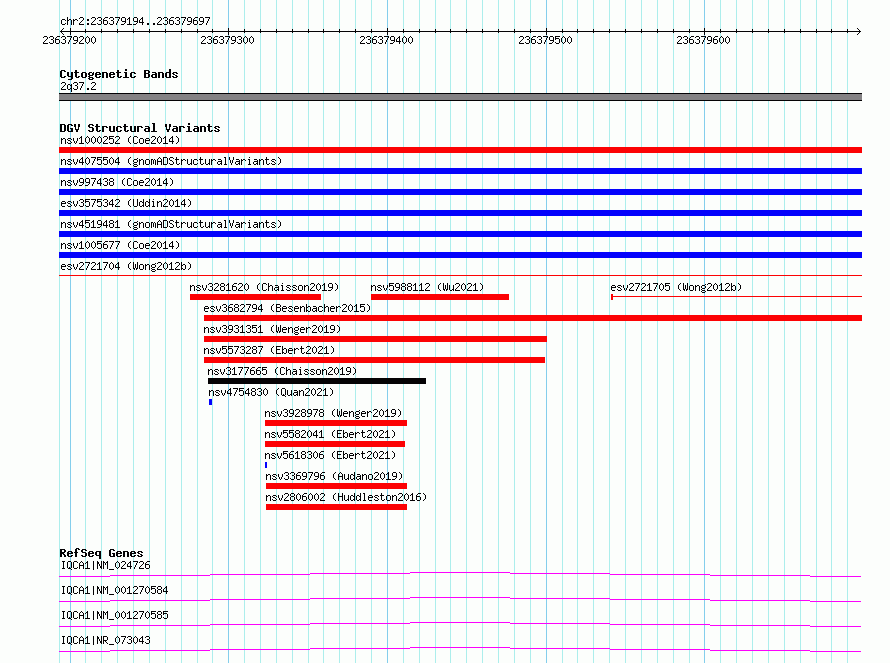Viewport: 890px width, 663px height.
Task: Open variant nsv3928978 (Wenger2019) label
Action: [333, 413]
